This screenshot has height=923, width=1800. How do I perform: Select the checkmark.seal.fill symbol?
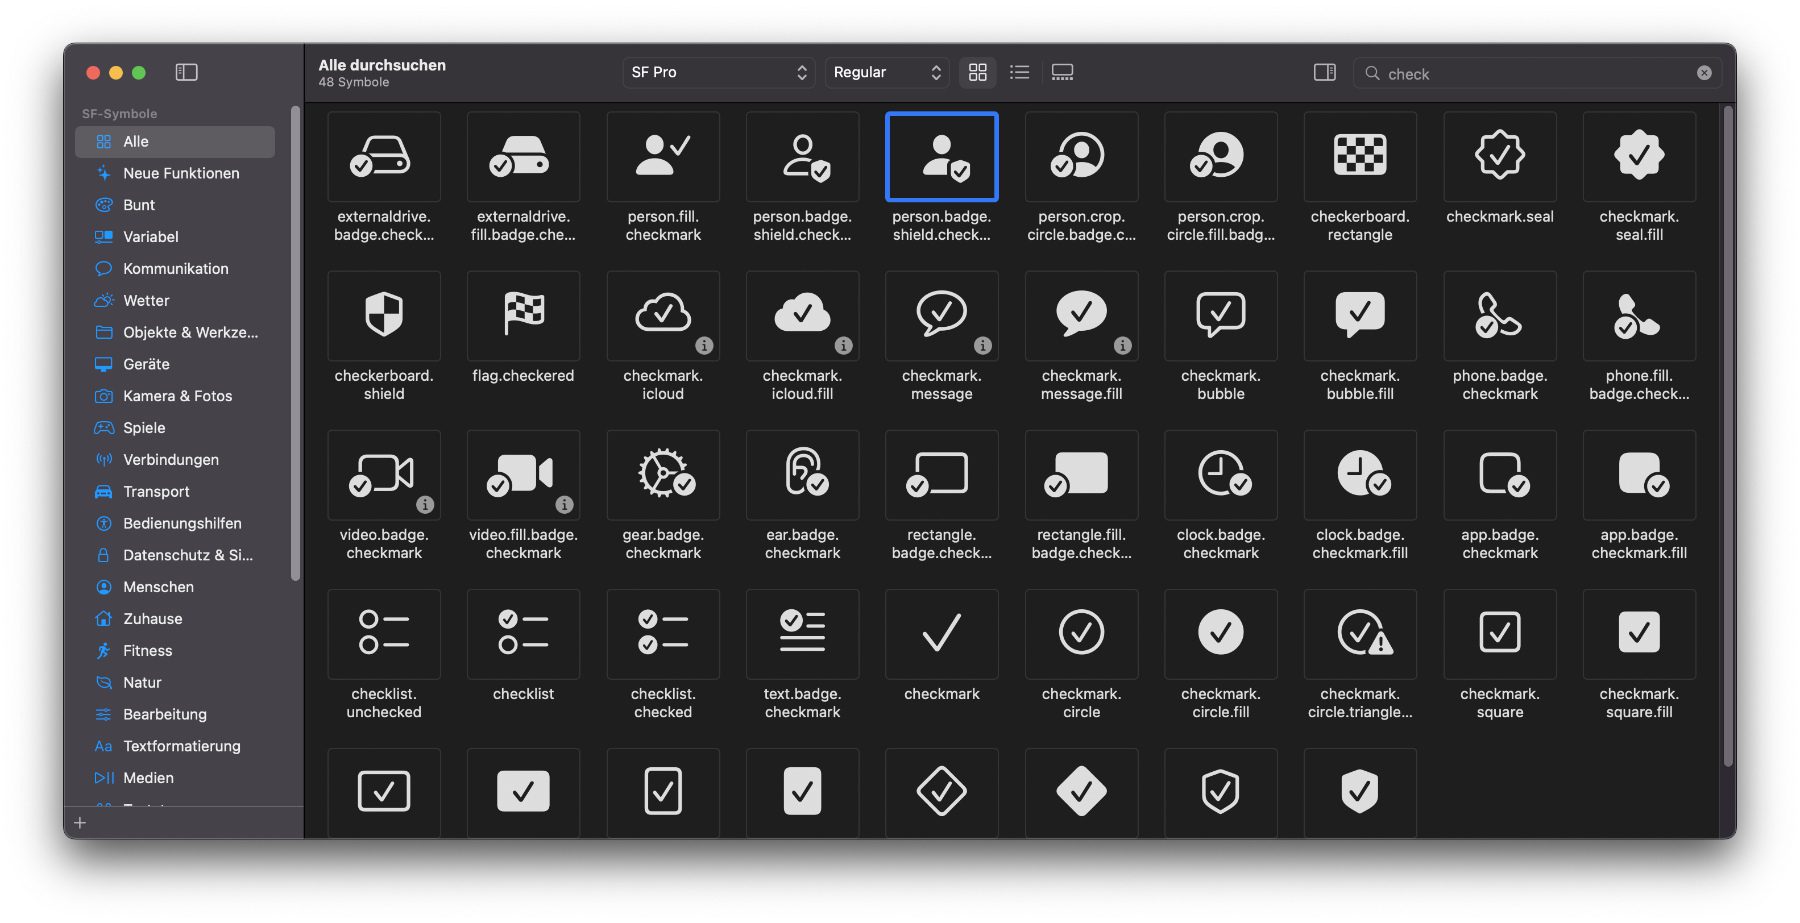point(1639,157)
